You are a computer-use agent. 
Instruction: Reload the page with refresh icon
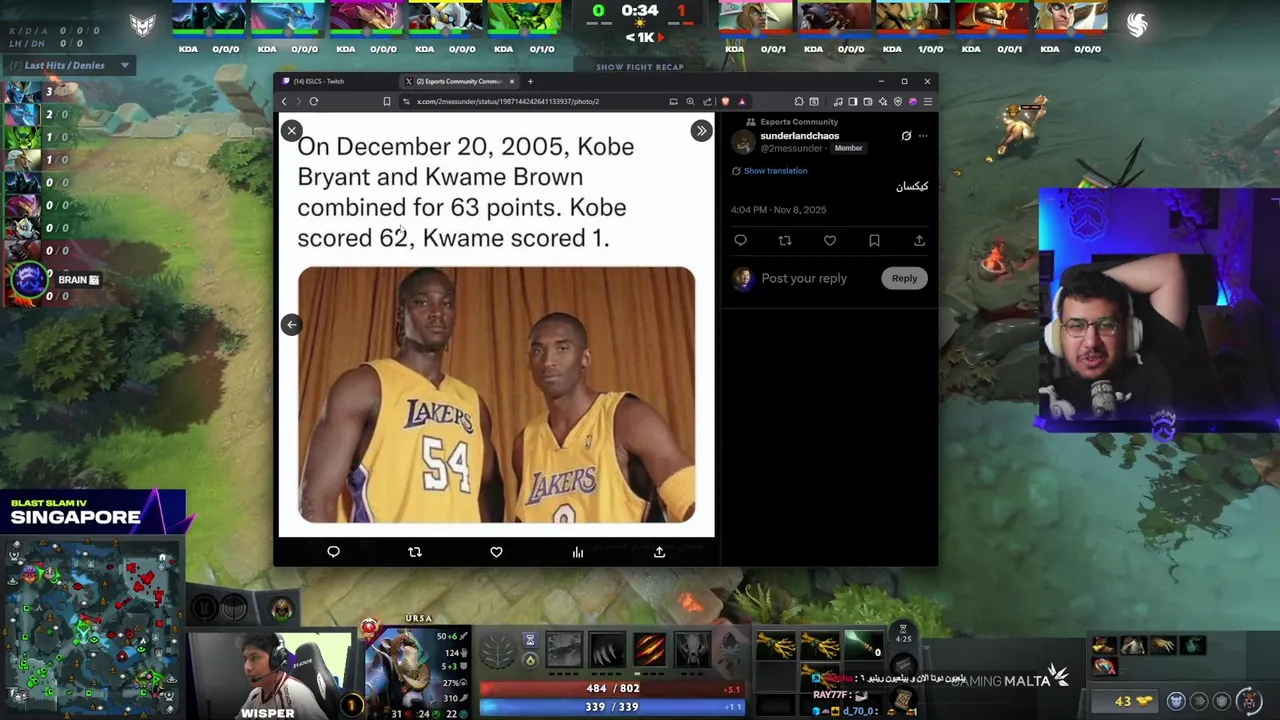313,101
